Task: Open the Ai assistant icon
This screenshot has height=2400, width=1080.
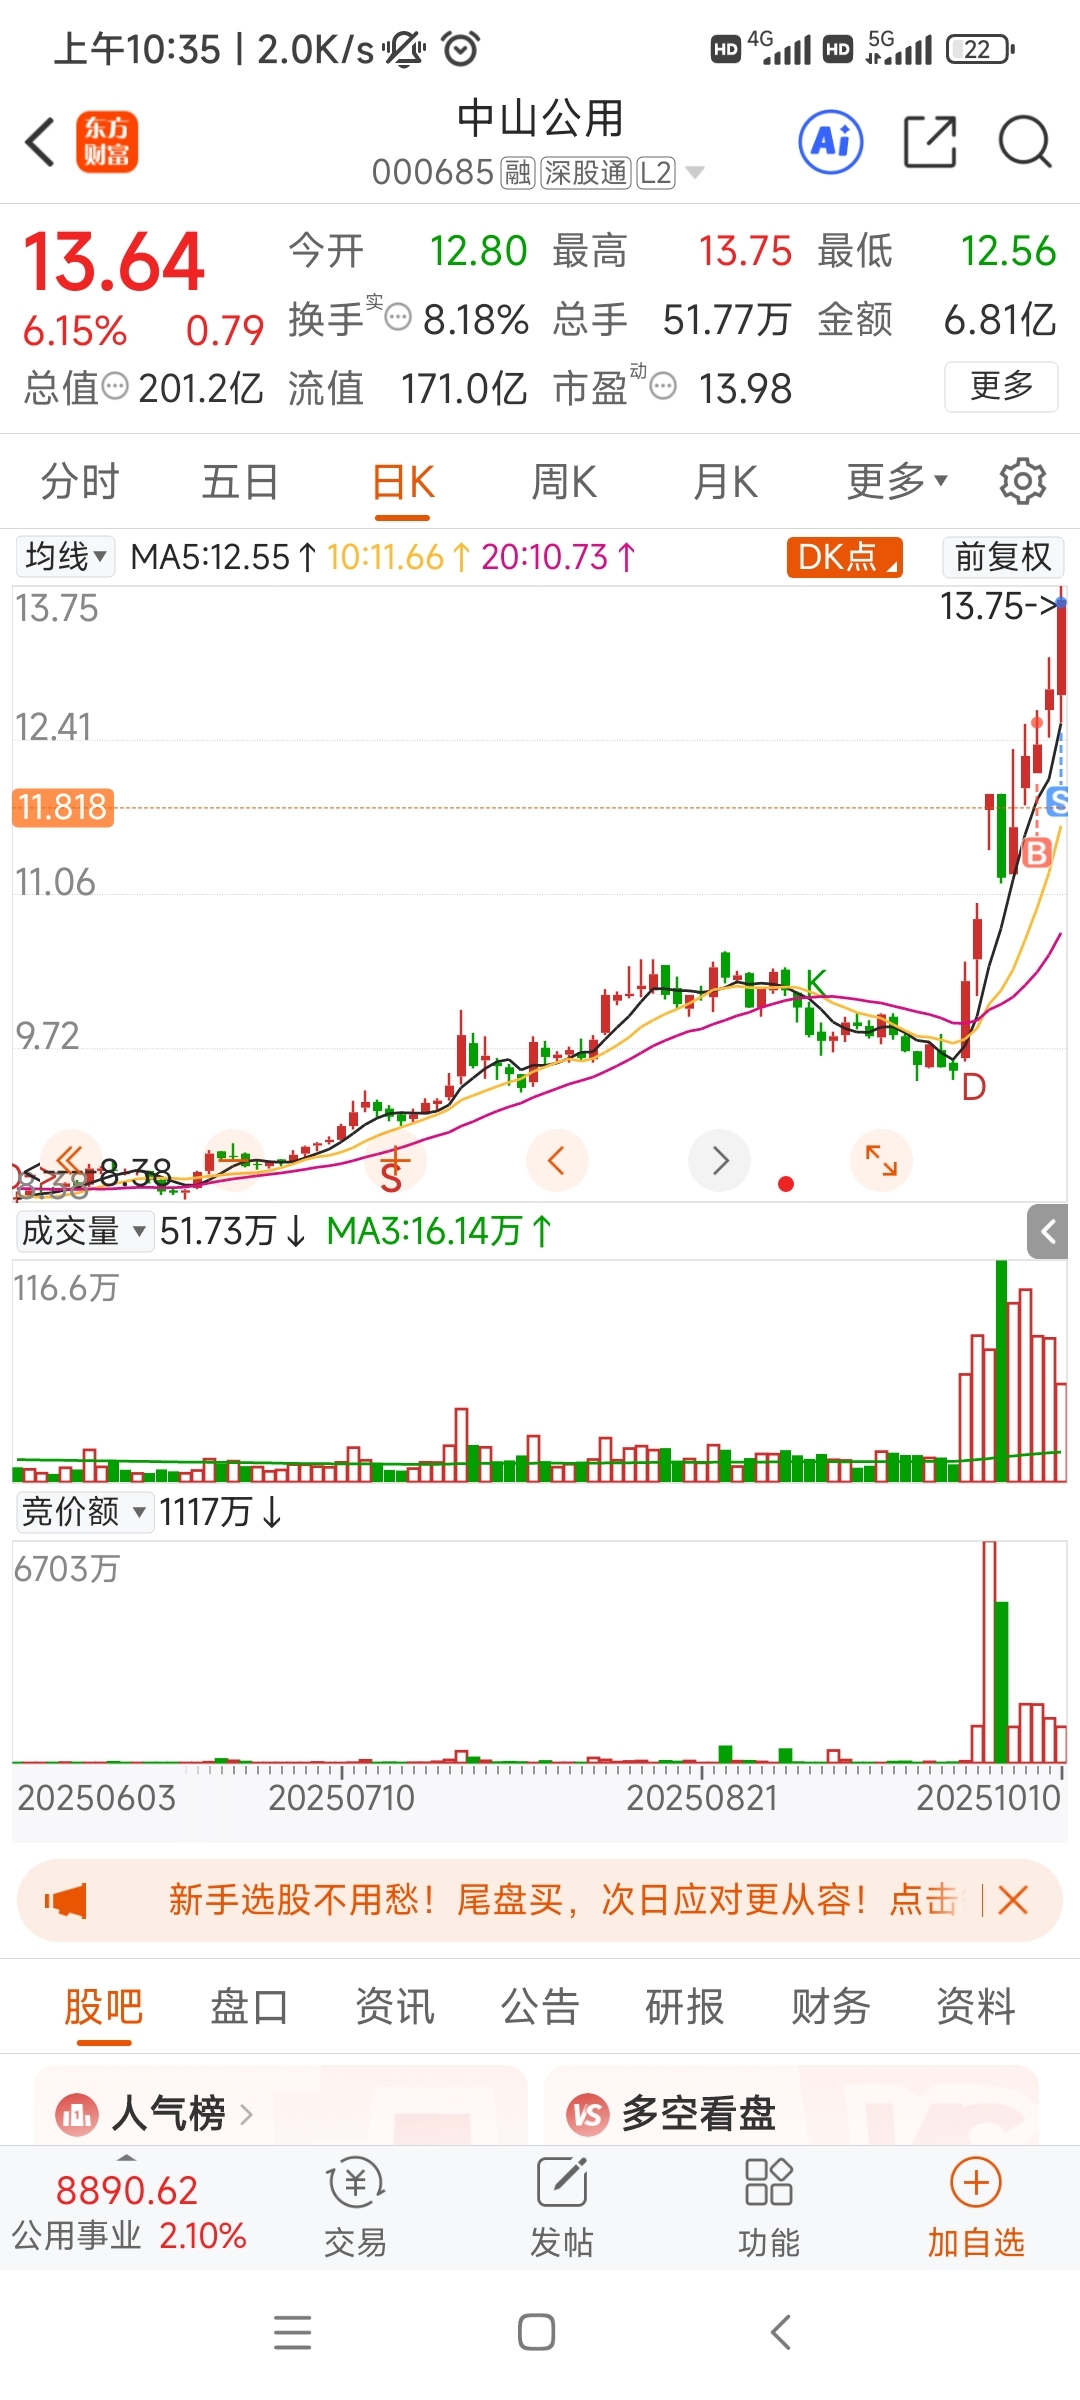Action: 831,141
